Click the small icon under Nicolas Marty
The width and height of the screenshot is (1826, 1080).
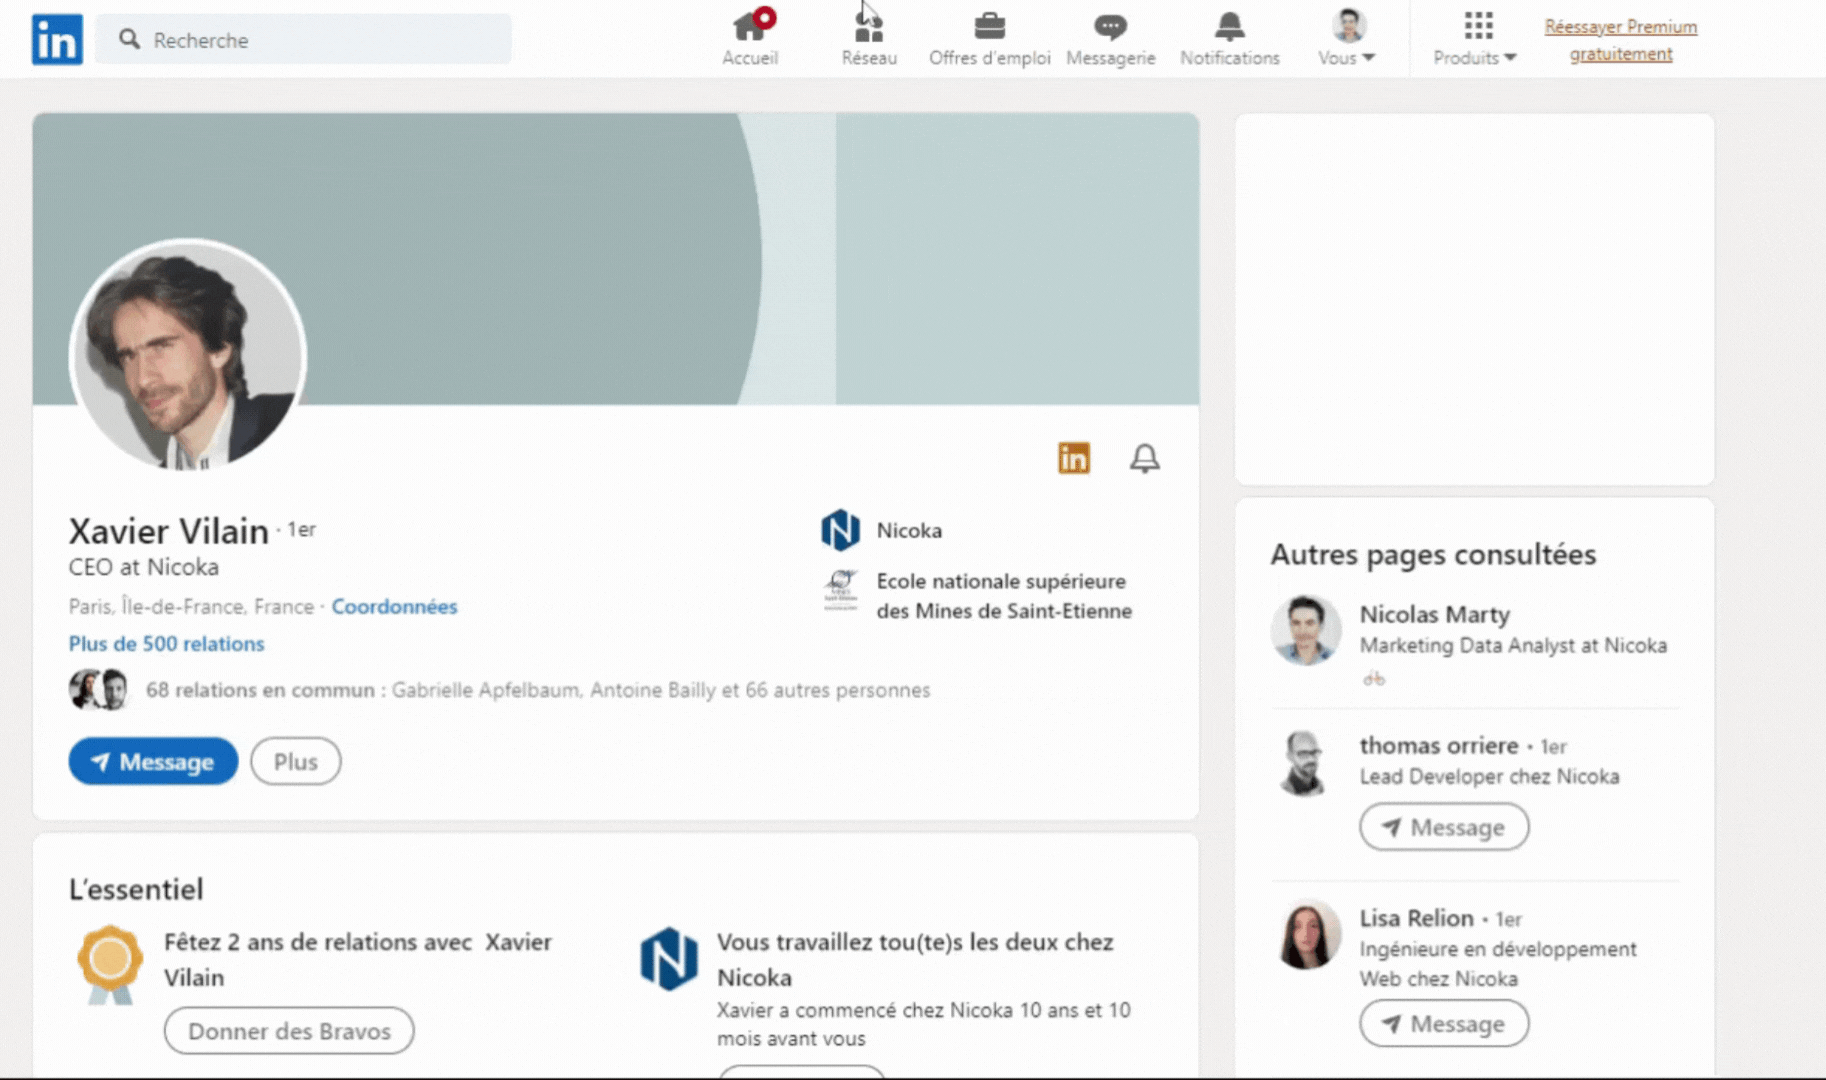pos(1374,678)
